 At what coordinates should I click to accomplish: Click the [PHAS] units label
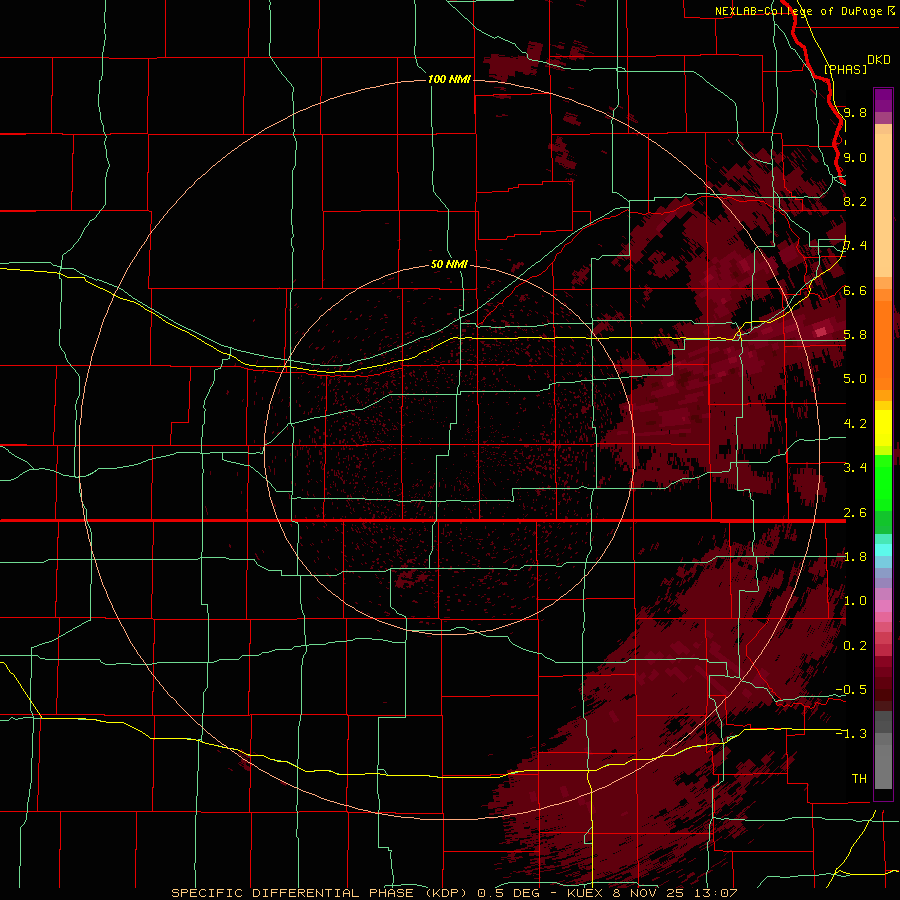point(845,69)
